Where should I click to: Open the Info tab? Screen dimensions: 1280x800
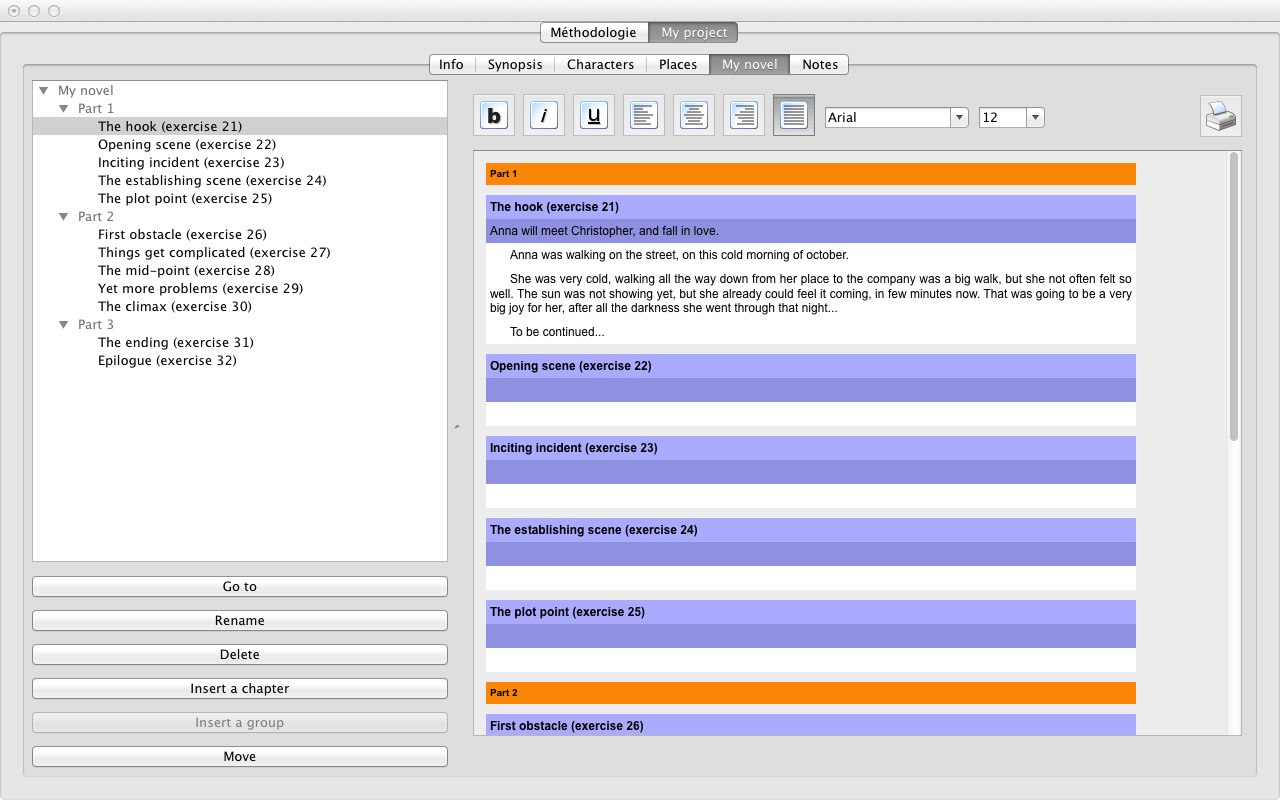(452, 64)
